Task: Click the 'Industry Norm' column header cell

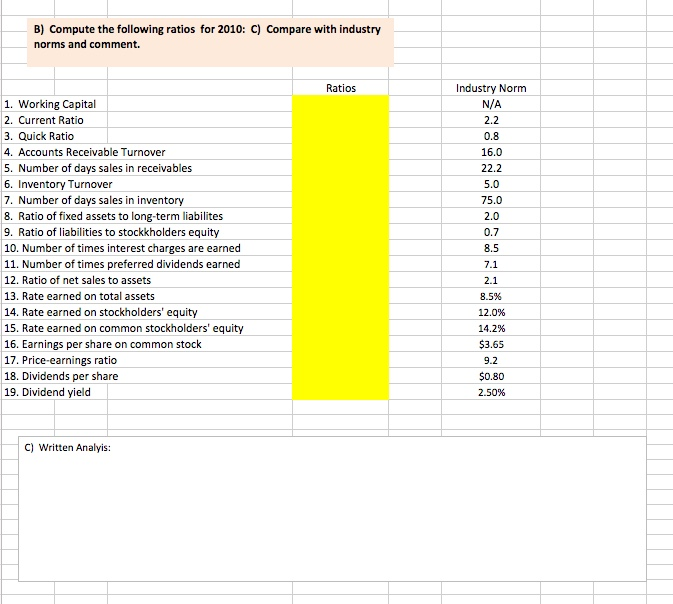Action: click(491, 88)
